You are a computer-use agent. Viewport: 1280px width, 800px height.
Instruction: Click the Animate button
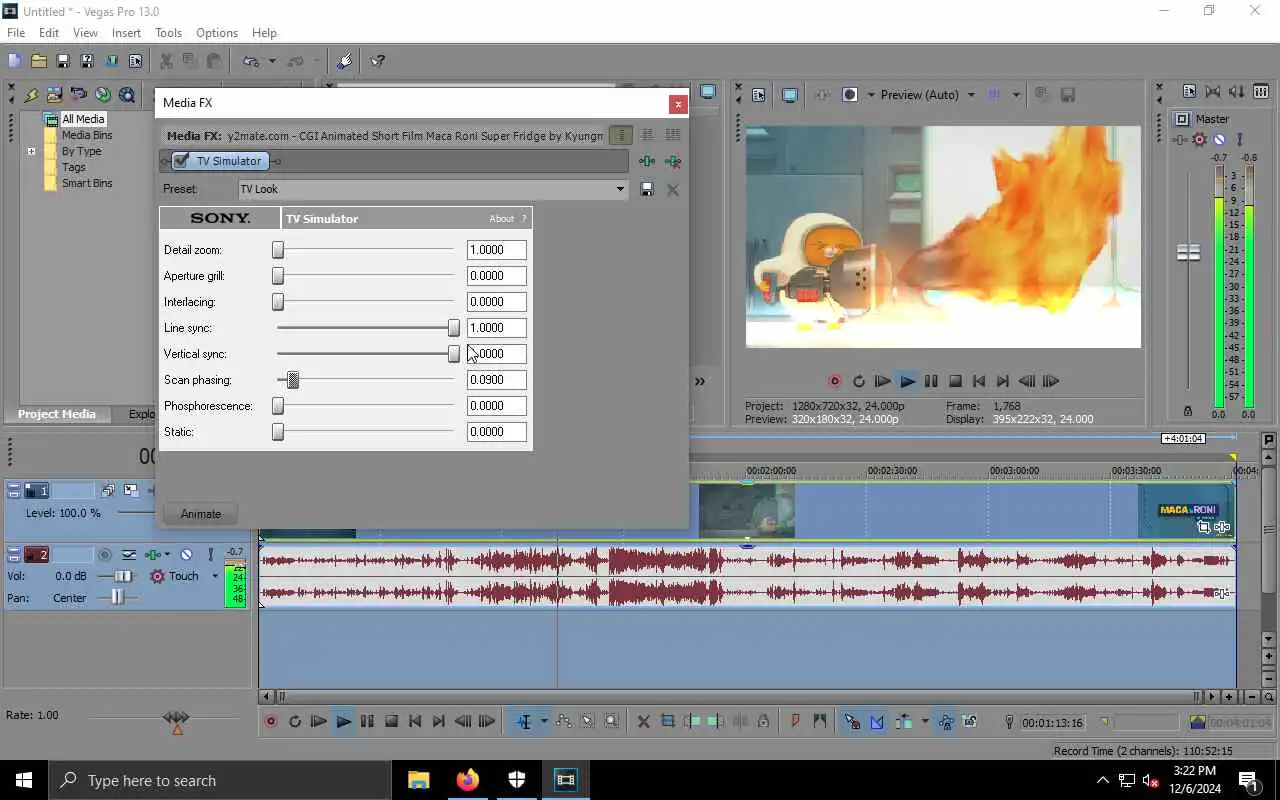pyautogui.click(x=201, y=514)
